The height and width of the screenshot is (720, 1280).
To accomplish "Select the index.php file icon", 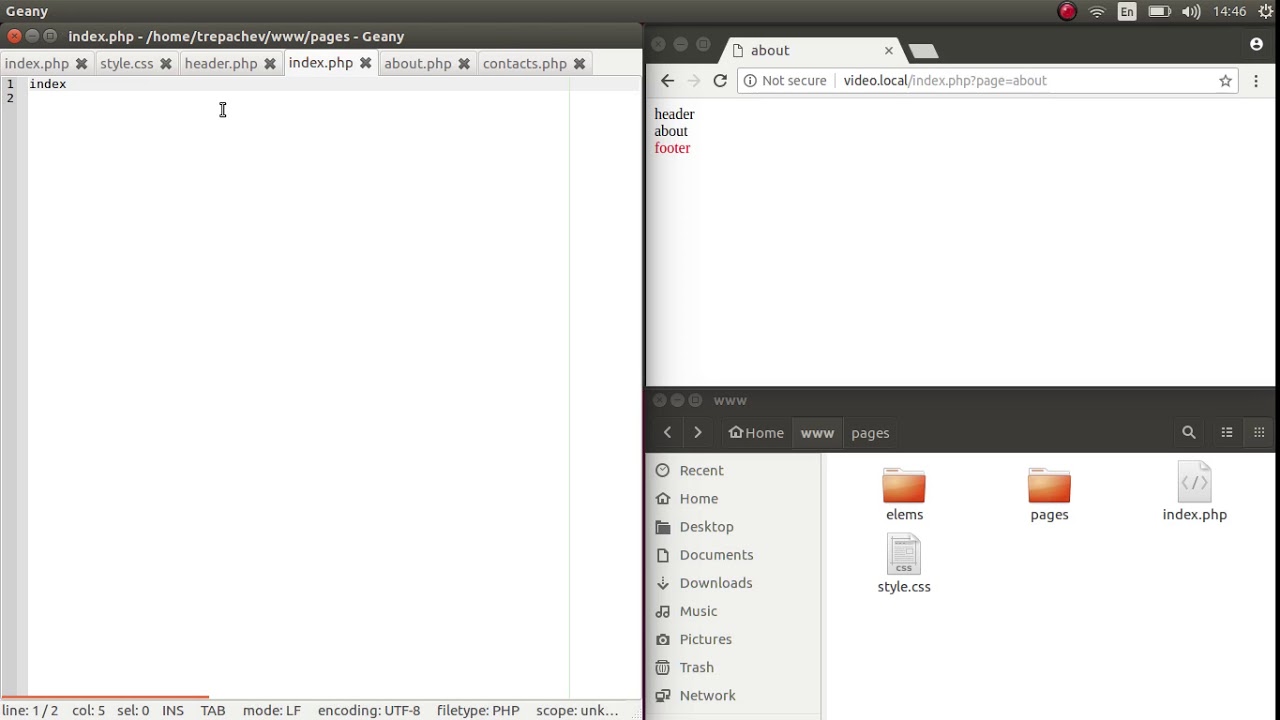I will [1195, 483].
